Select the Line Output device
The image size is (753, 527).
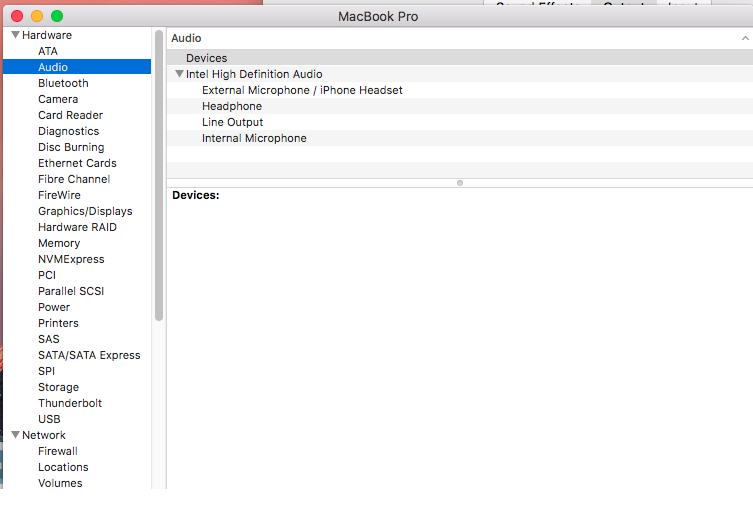[x=232, y=122]
